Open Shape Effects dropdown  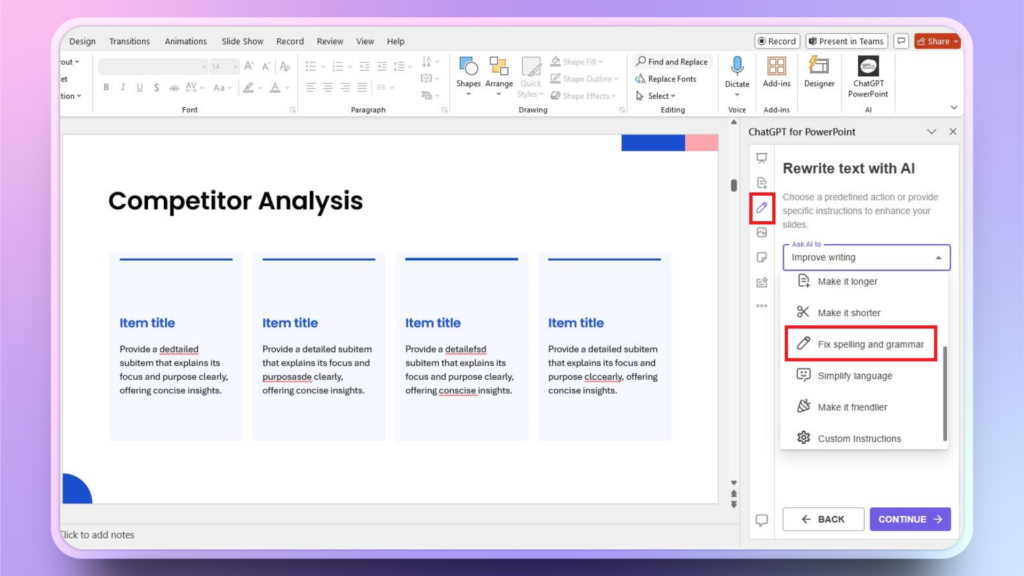pyautogui.click(x=583, y=95)
